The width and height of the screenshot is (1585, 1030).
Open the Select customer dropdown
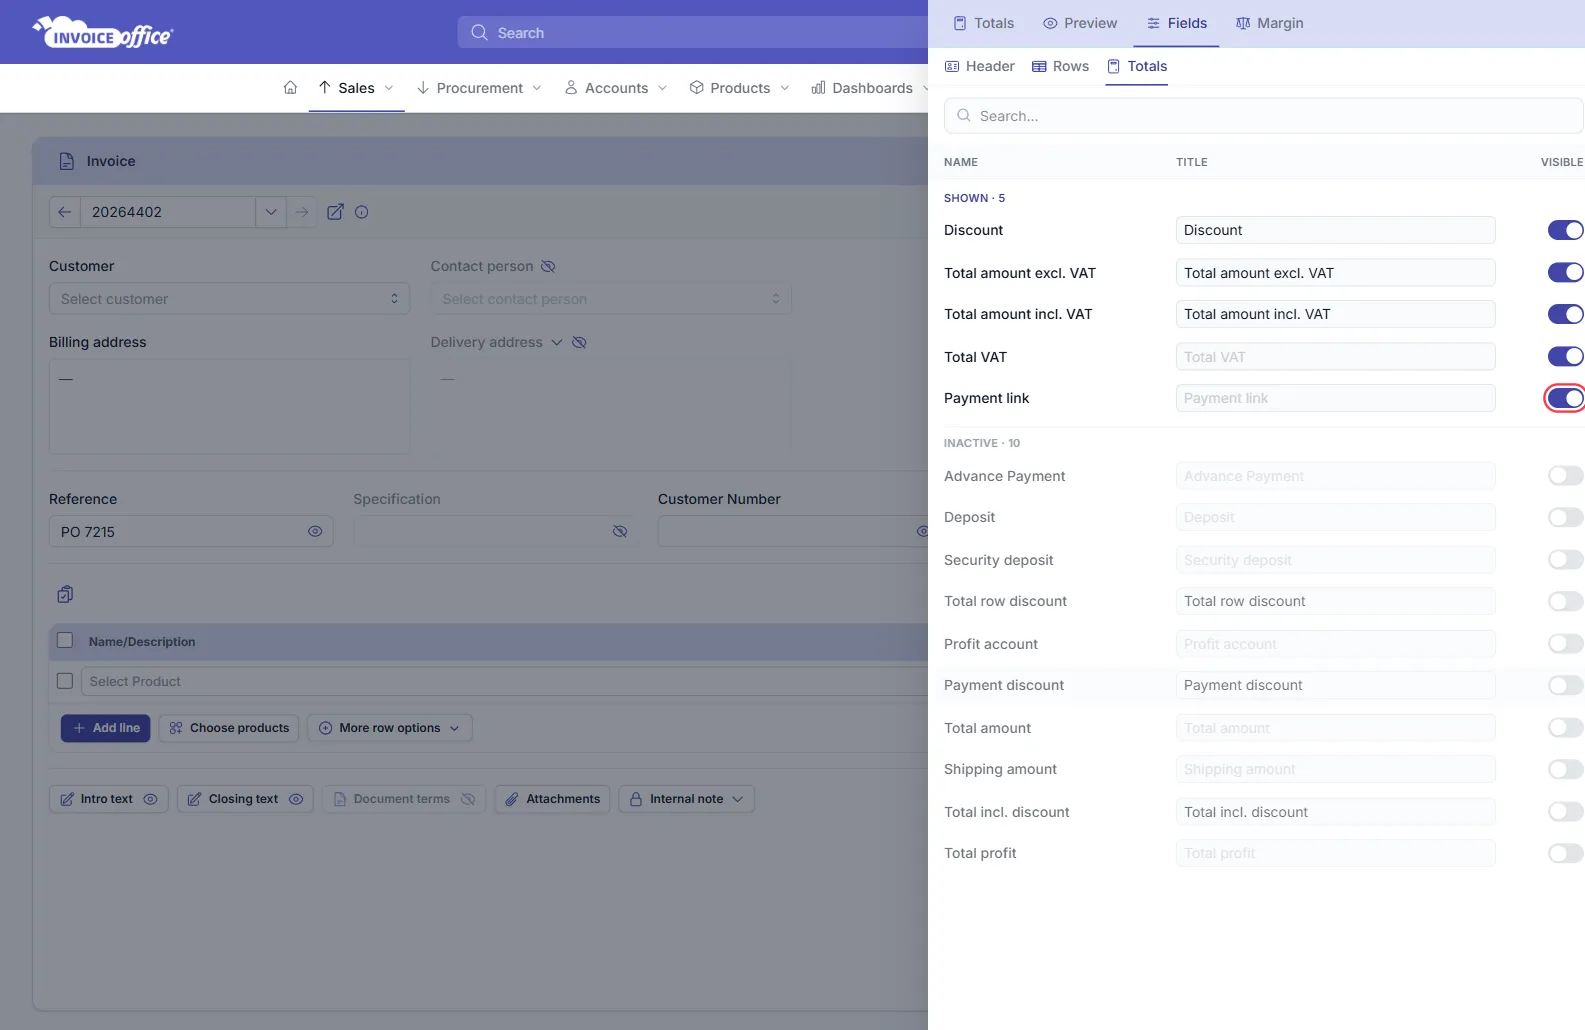click(229, 299)
